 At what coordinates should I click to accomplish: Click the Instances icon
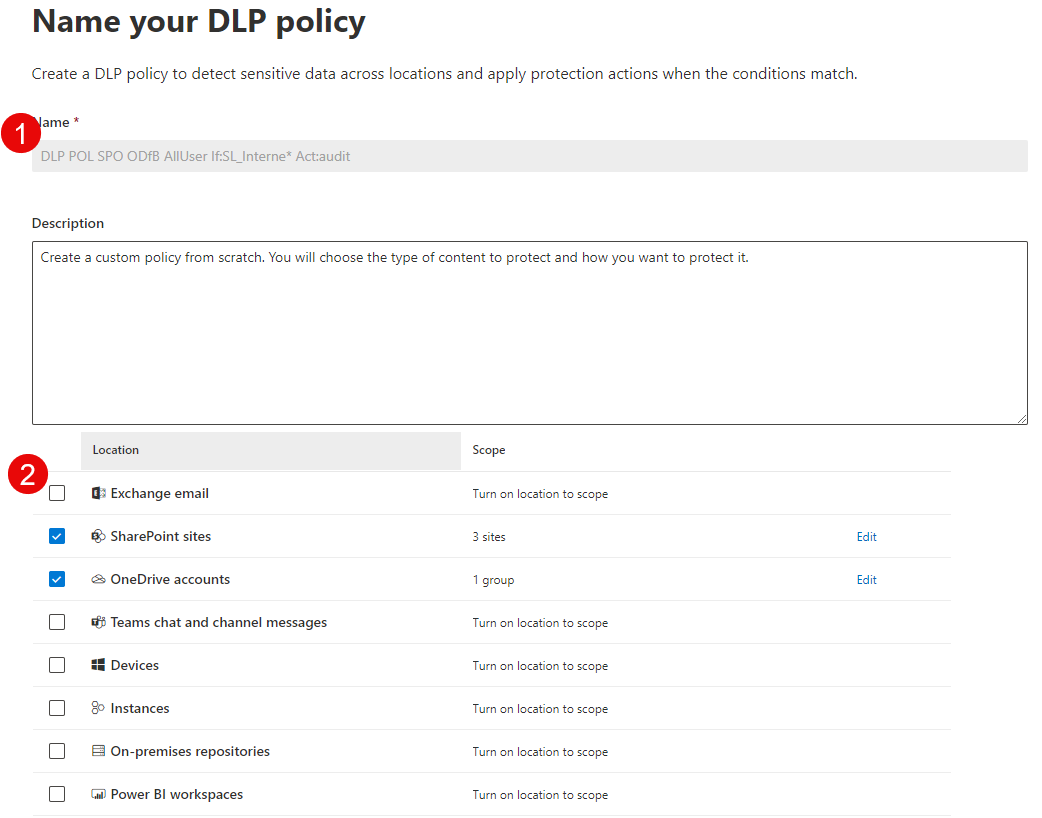pos(98,708)
